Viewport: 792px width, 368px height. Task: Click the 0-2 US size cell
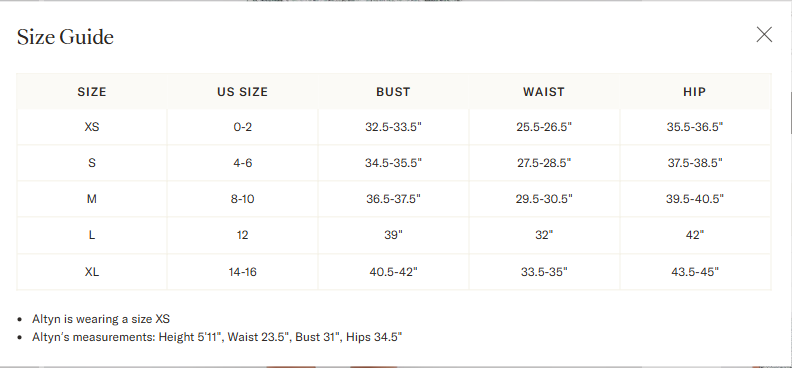242,127
